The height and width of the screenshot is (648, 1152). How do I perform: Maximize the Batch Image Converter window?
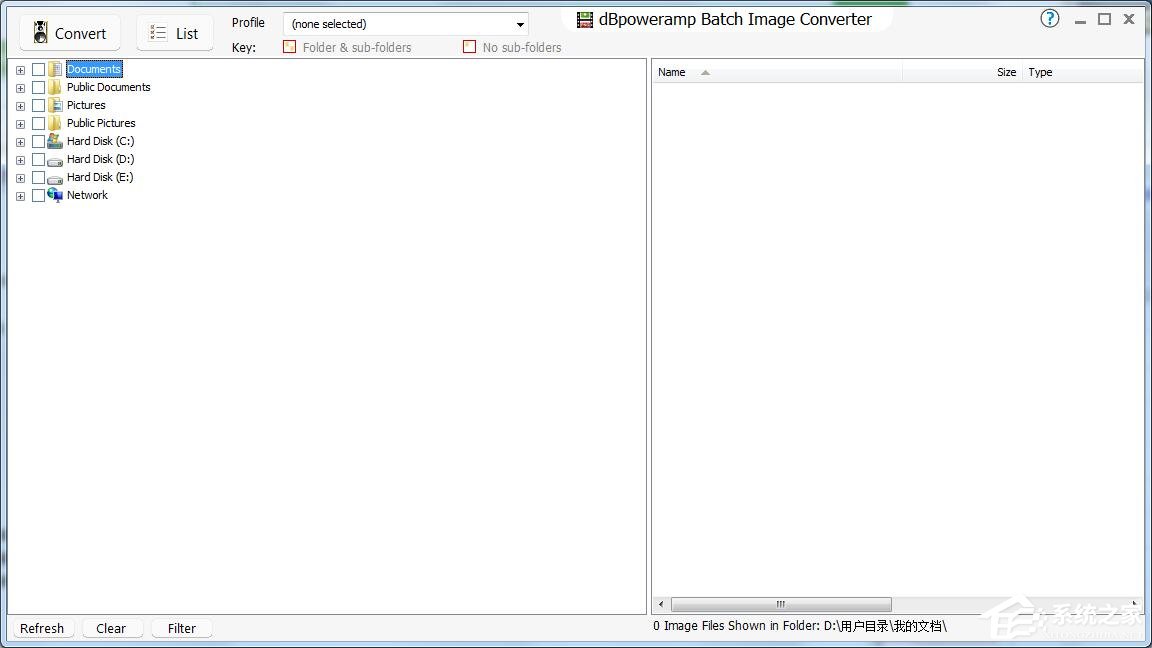point(1104,19)
